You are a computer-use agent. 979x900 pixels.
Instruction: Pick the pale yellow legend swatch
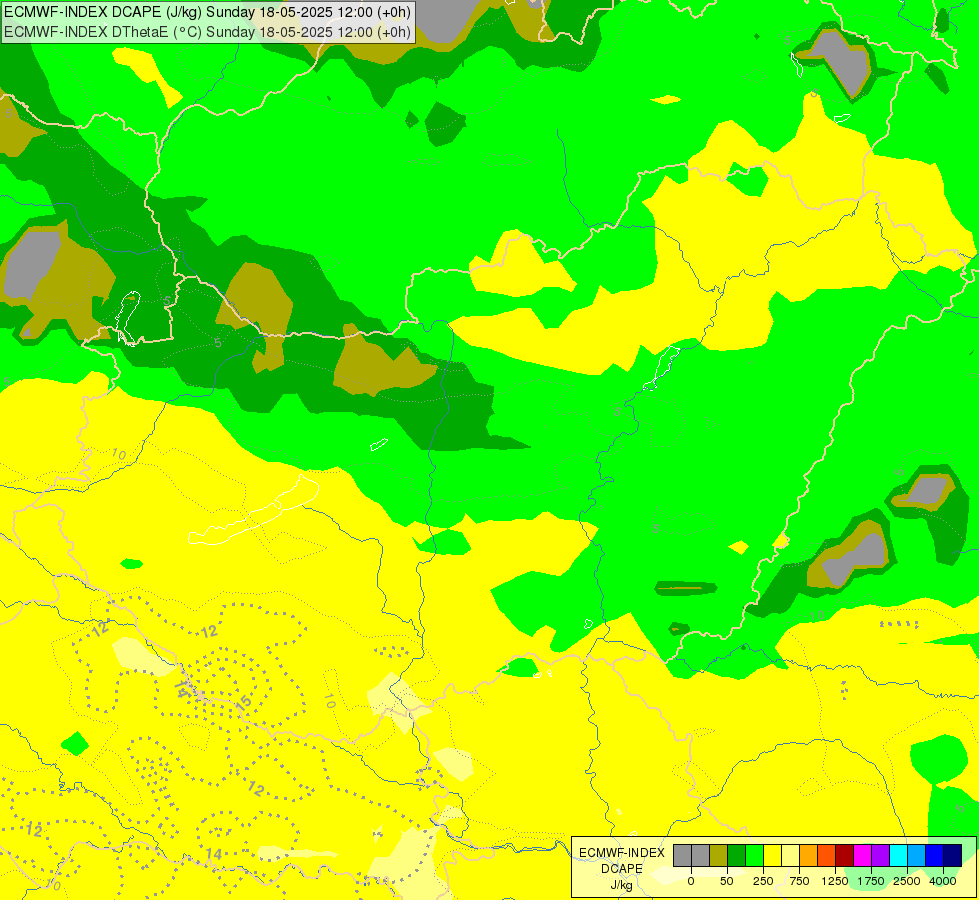click(790, 856)
